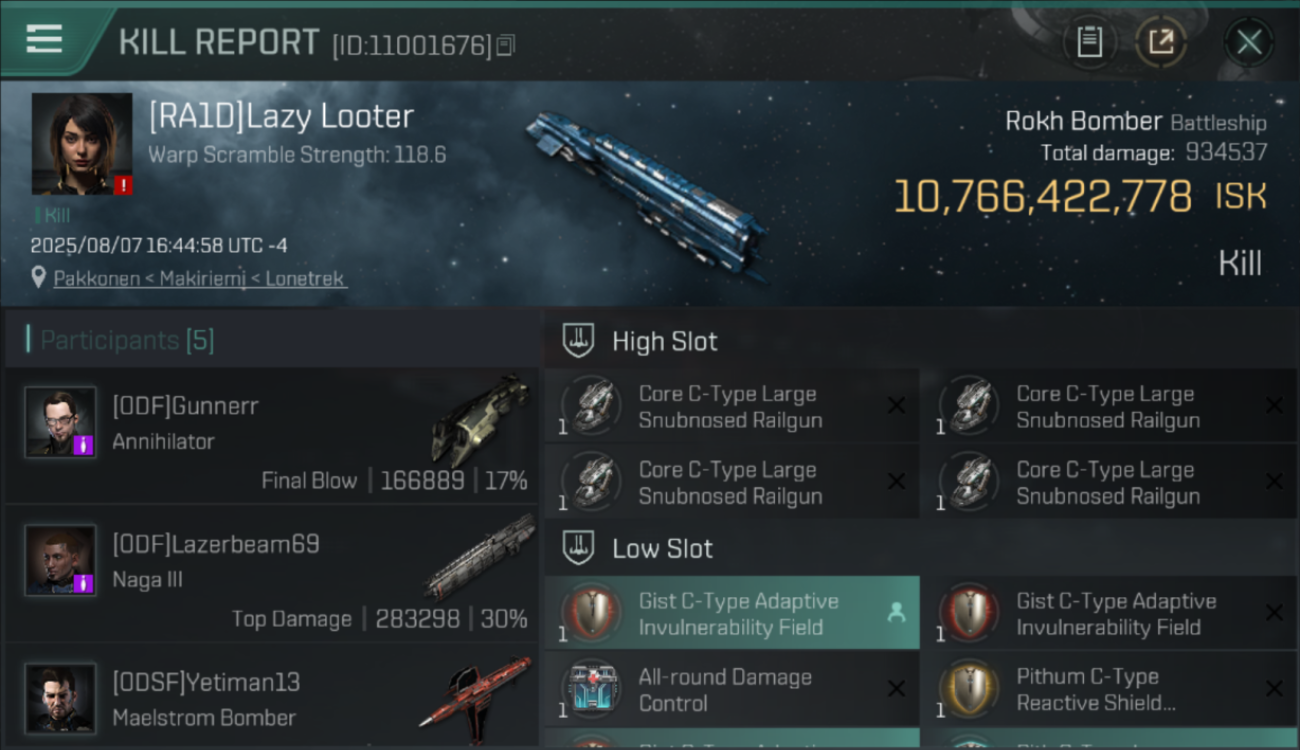Click the share/export icon in the top bar
1300x750 pixels.
pyautogui.click(x=1161, y=42)
